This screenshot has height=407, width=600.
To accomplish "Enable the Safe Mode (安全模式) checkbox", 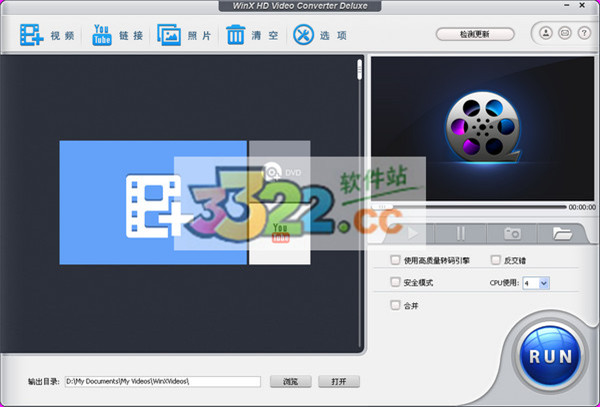I will tap(395, 282).
